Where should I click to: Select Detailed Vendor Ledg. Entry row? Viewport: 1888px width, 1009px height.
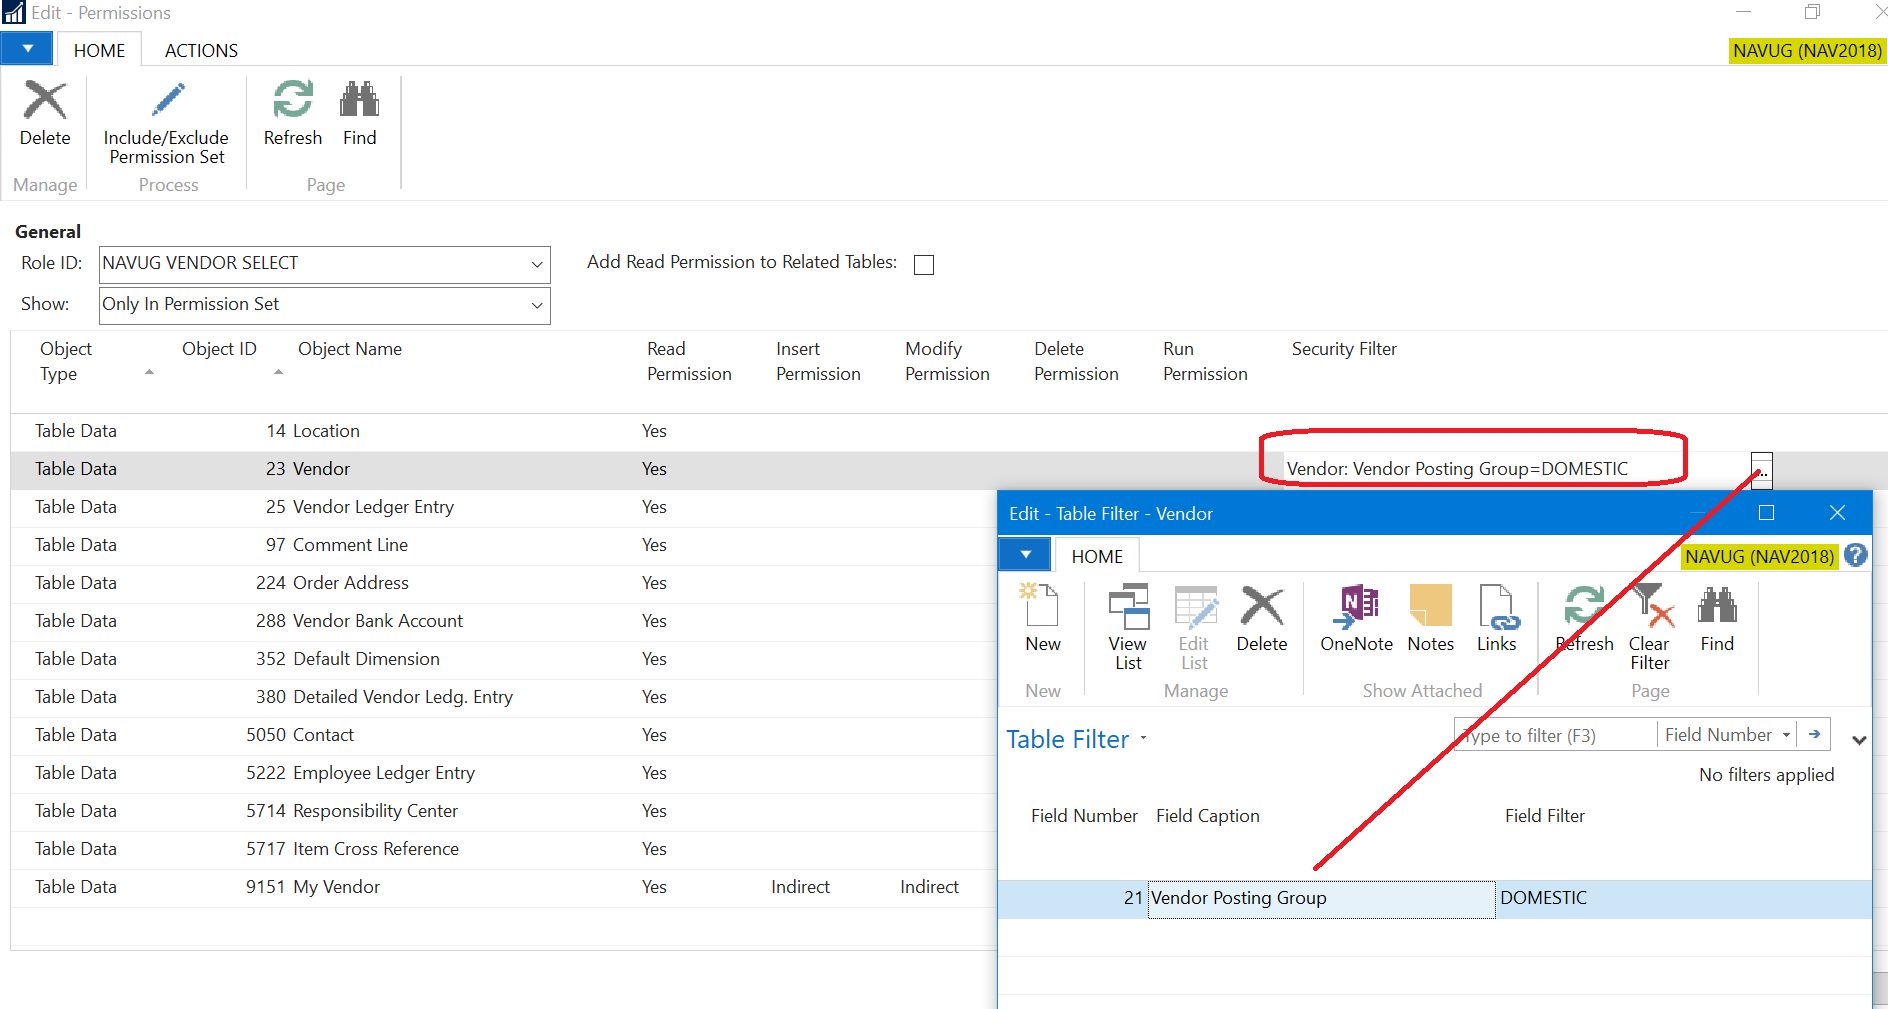pyautogui.click(x=503, y=697)
